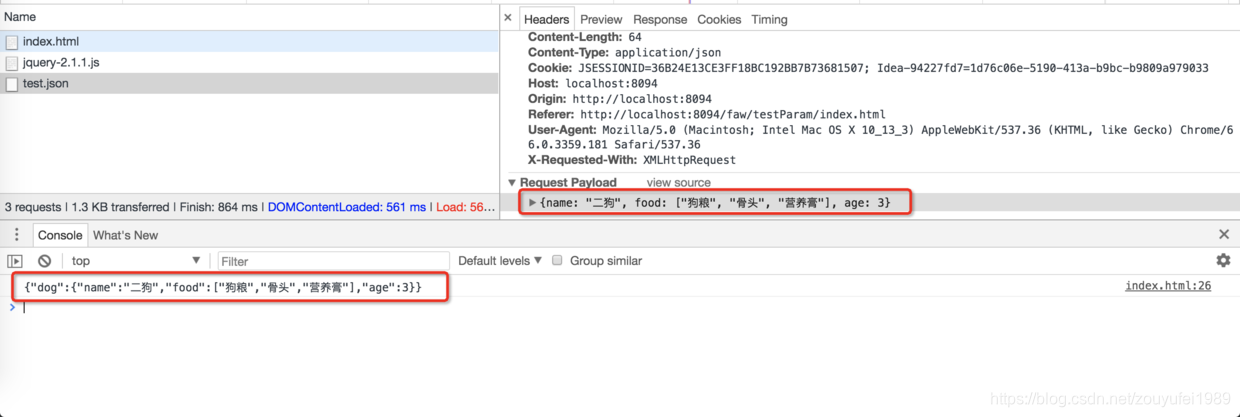Click the file icon next to index.html
Viewport: 1240px width, 417px height.
(x=12, y=42)
